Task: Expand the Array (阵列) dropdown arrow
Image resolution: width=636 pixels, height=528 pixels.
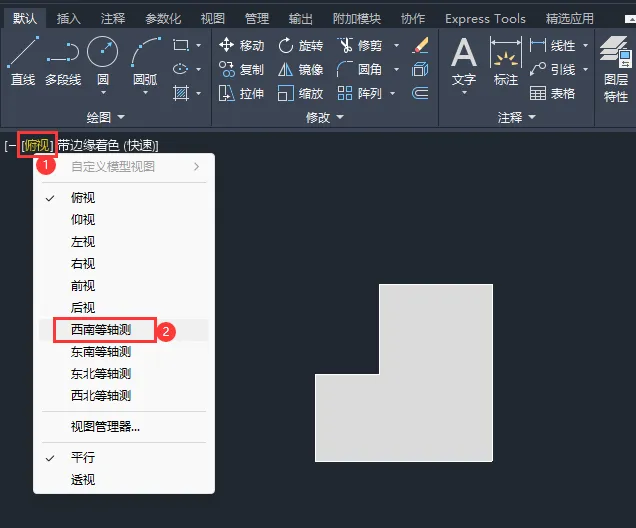Action: tap(392, 94)
